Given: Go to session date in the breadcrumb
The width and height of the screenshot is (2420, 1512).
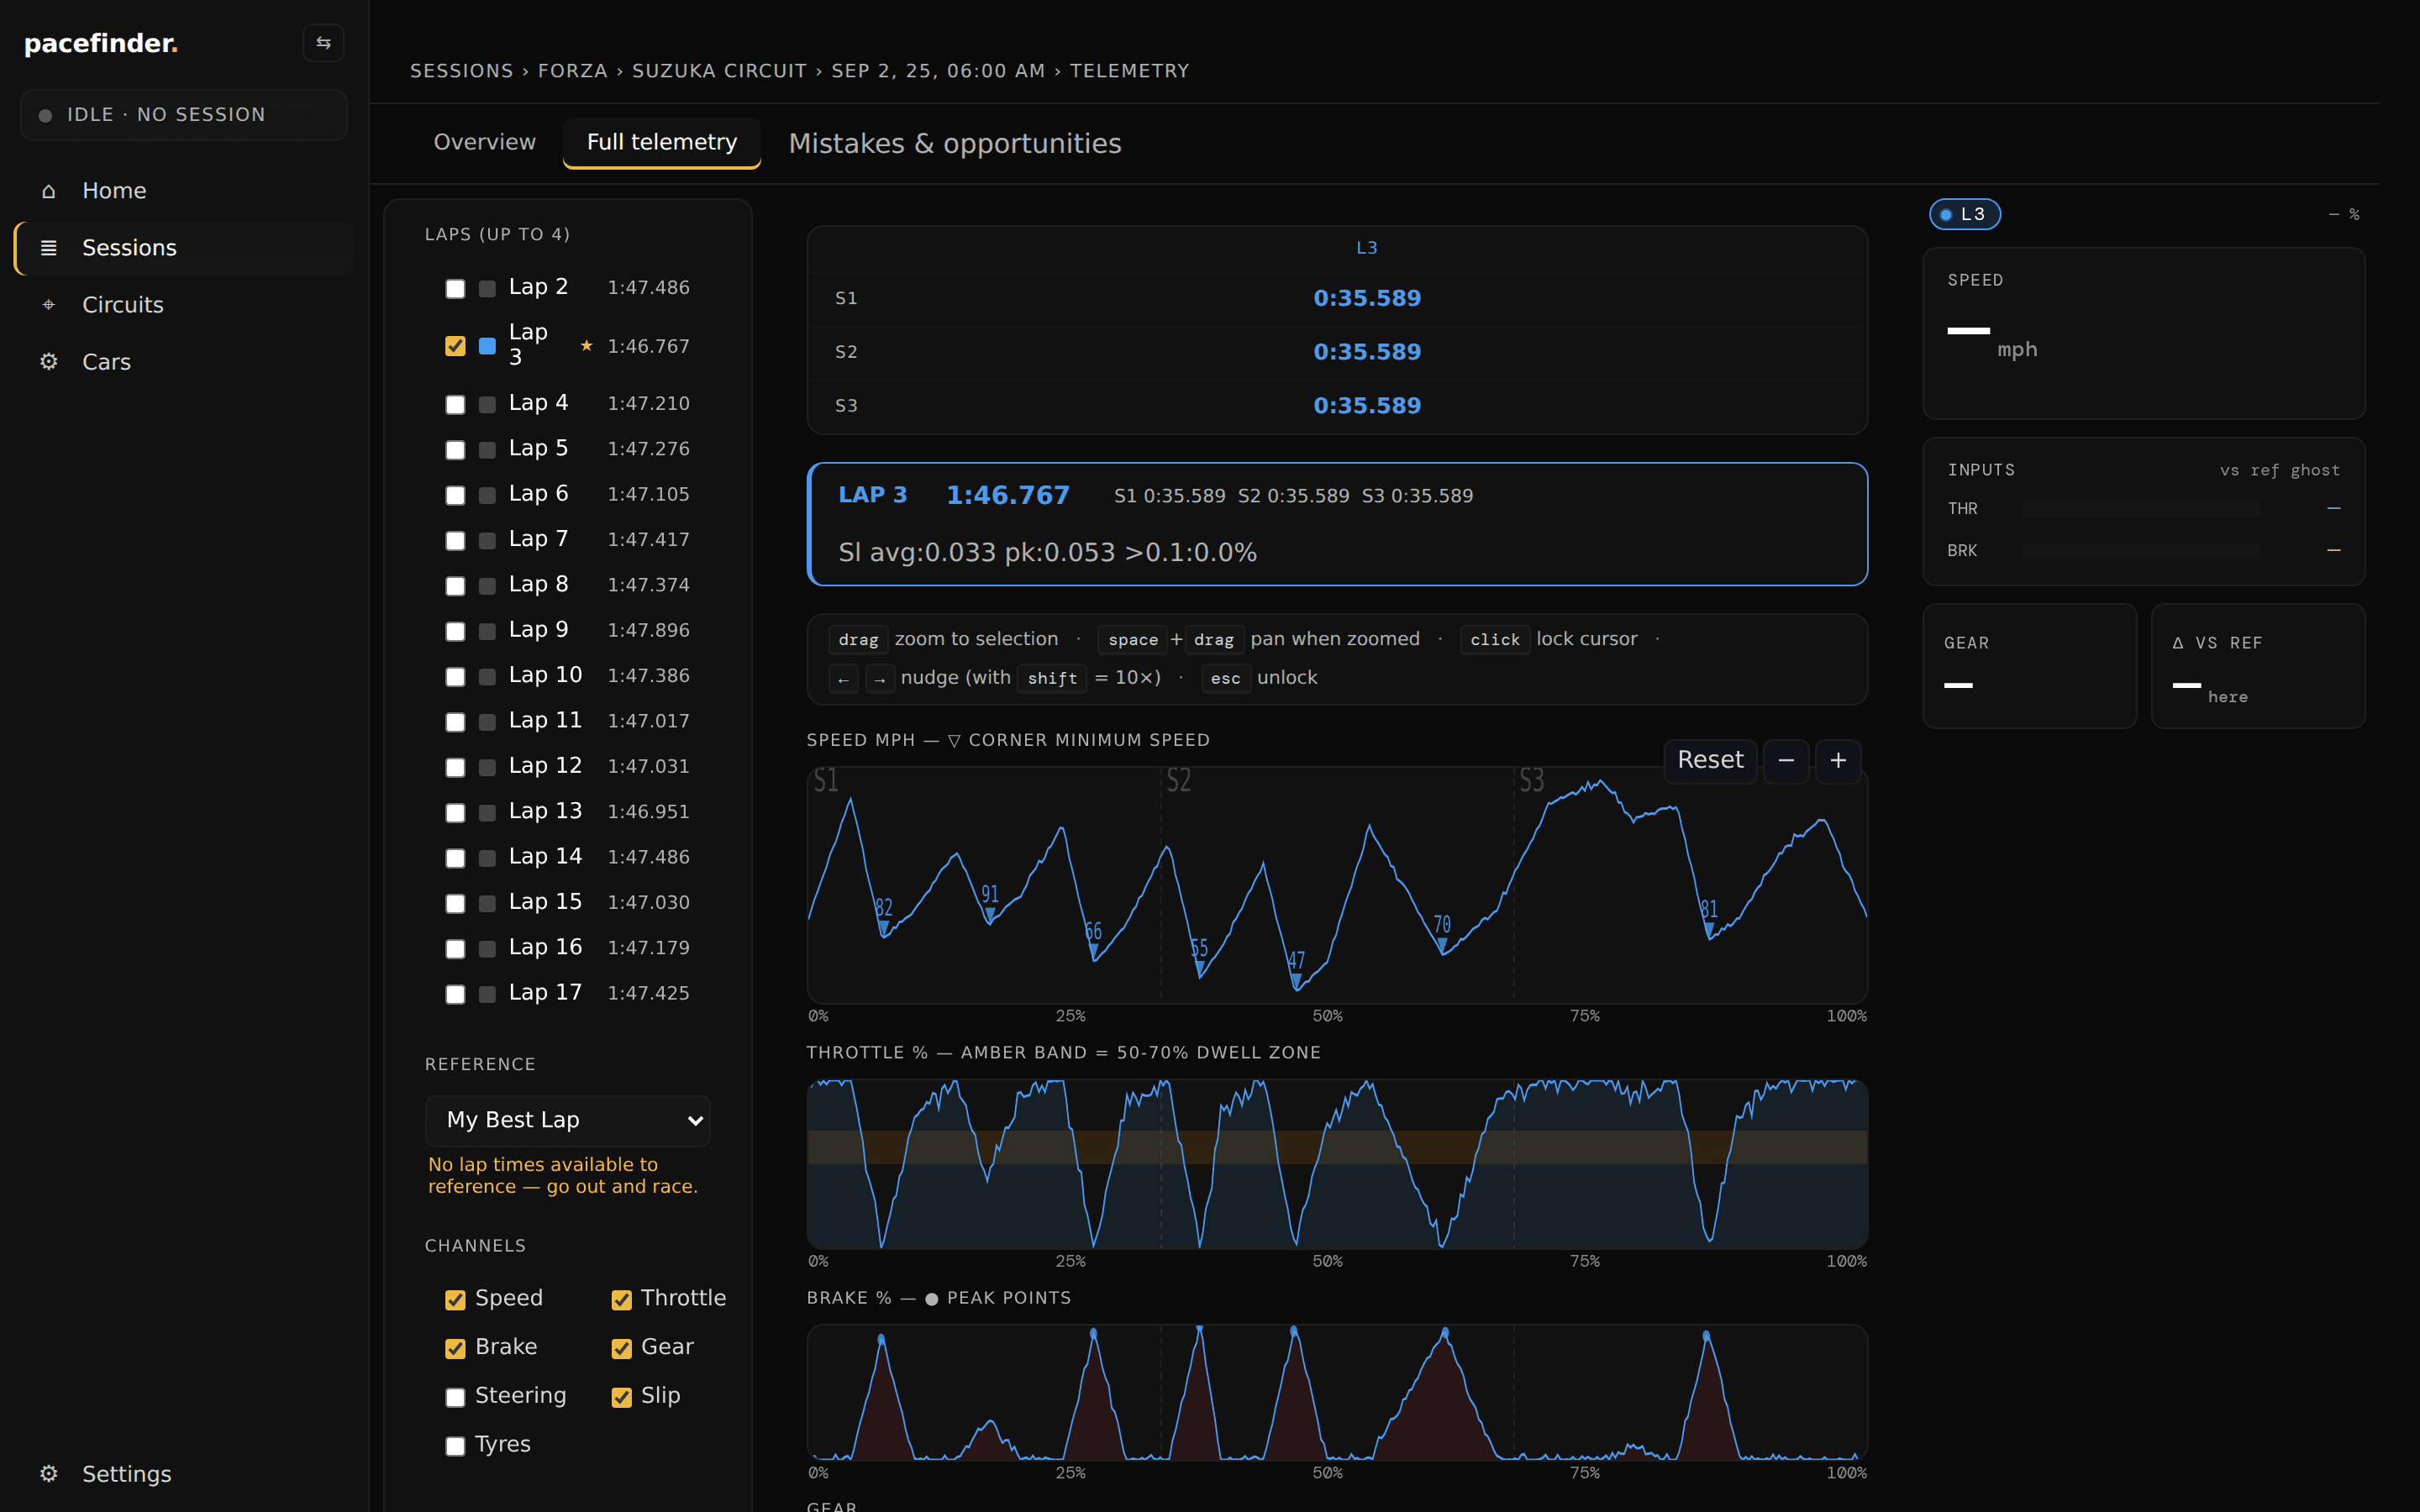Looking at the screenshot, I should coord(938,71).
